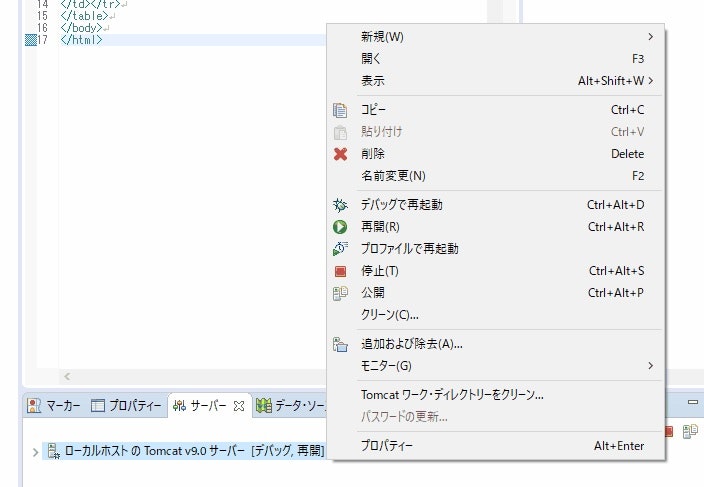Choose 追加および除去(A)...
Viewport: 704px width, 487px height.
496,344
